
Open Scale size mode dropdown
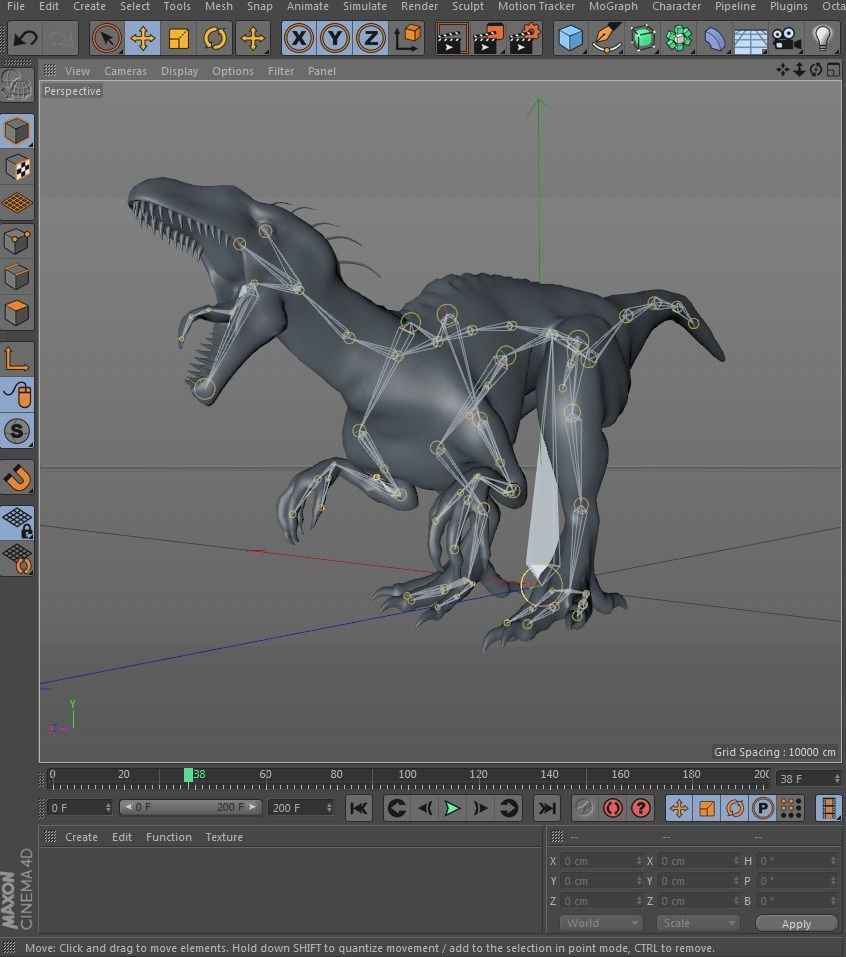point(698,923)
